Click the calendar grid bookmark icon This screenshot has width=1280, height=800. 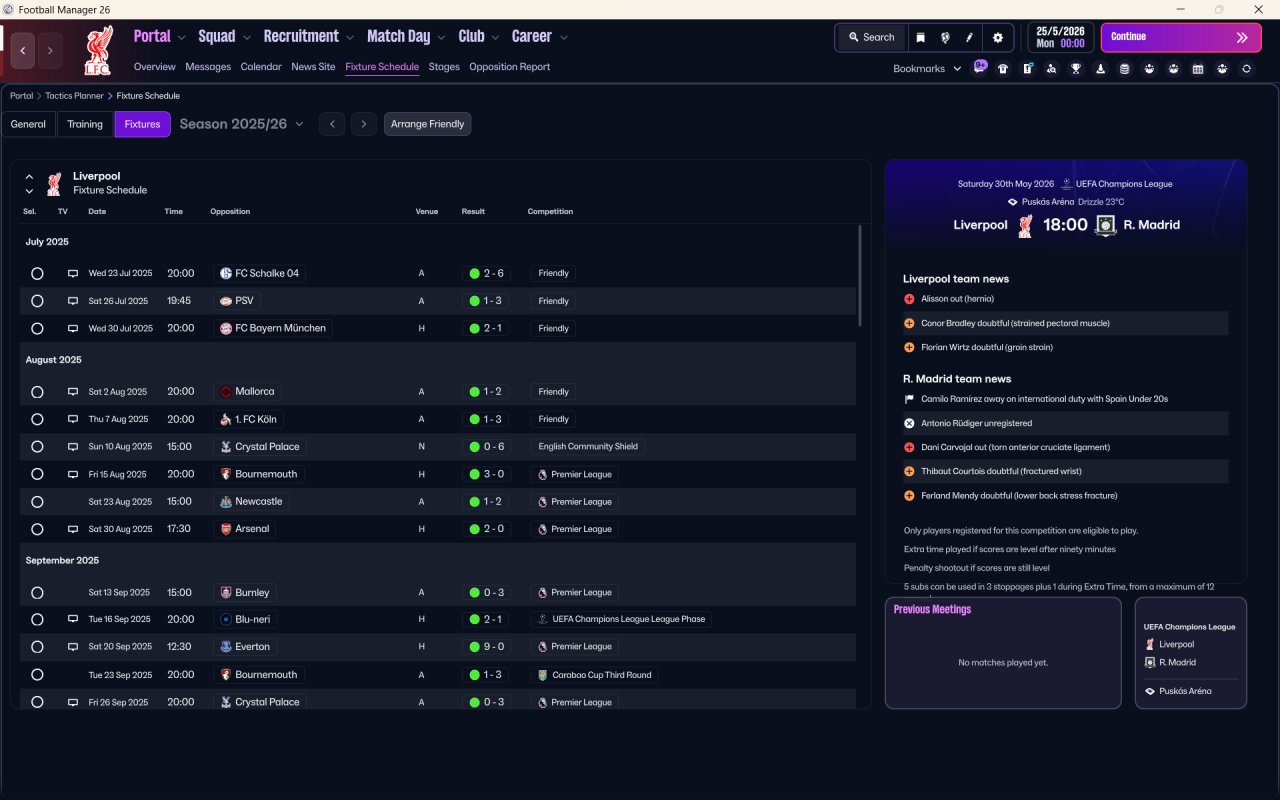point(1198,69)
